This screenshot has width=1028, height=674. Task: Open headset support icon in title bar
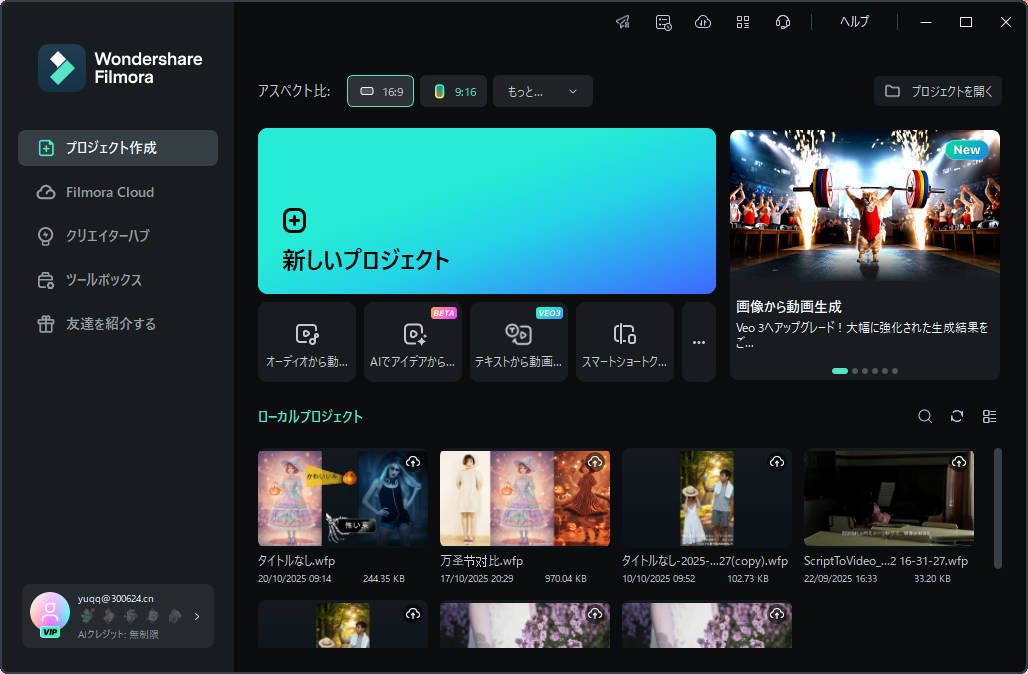point(783,21)
